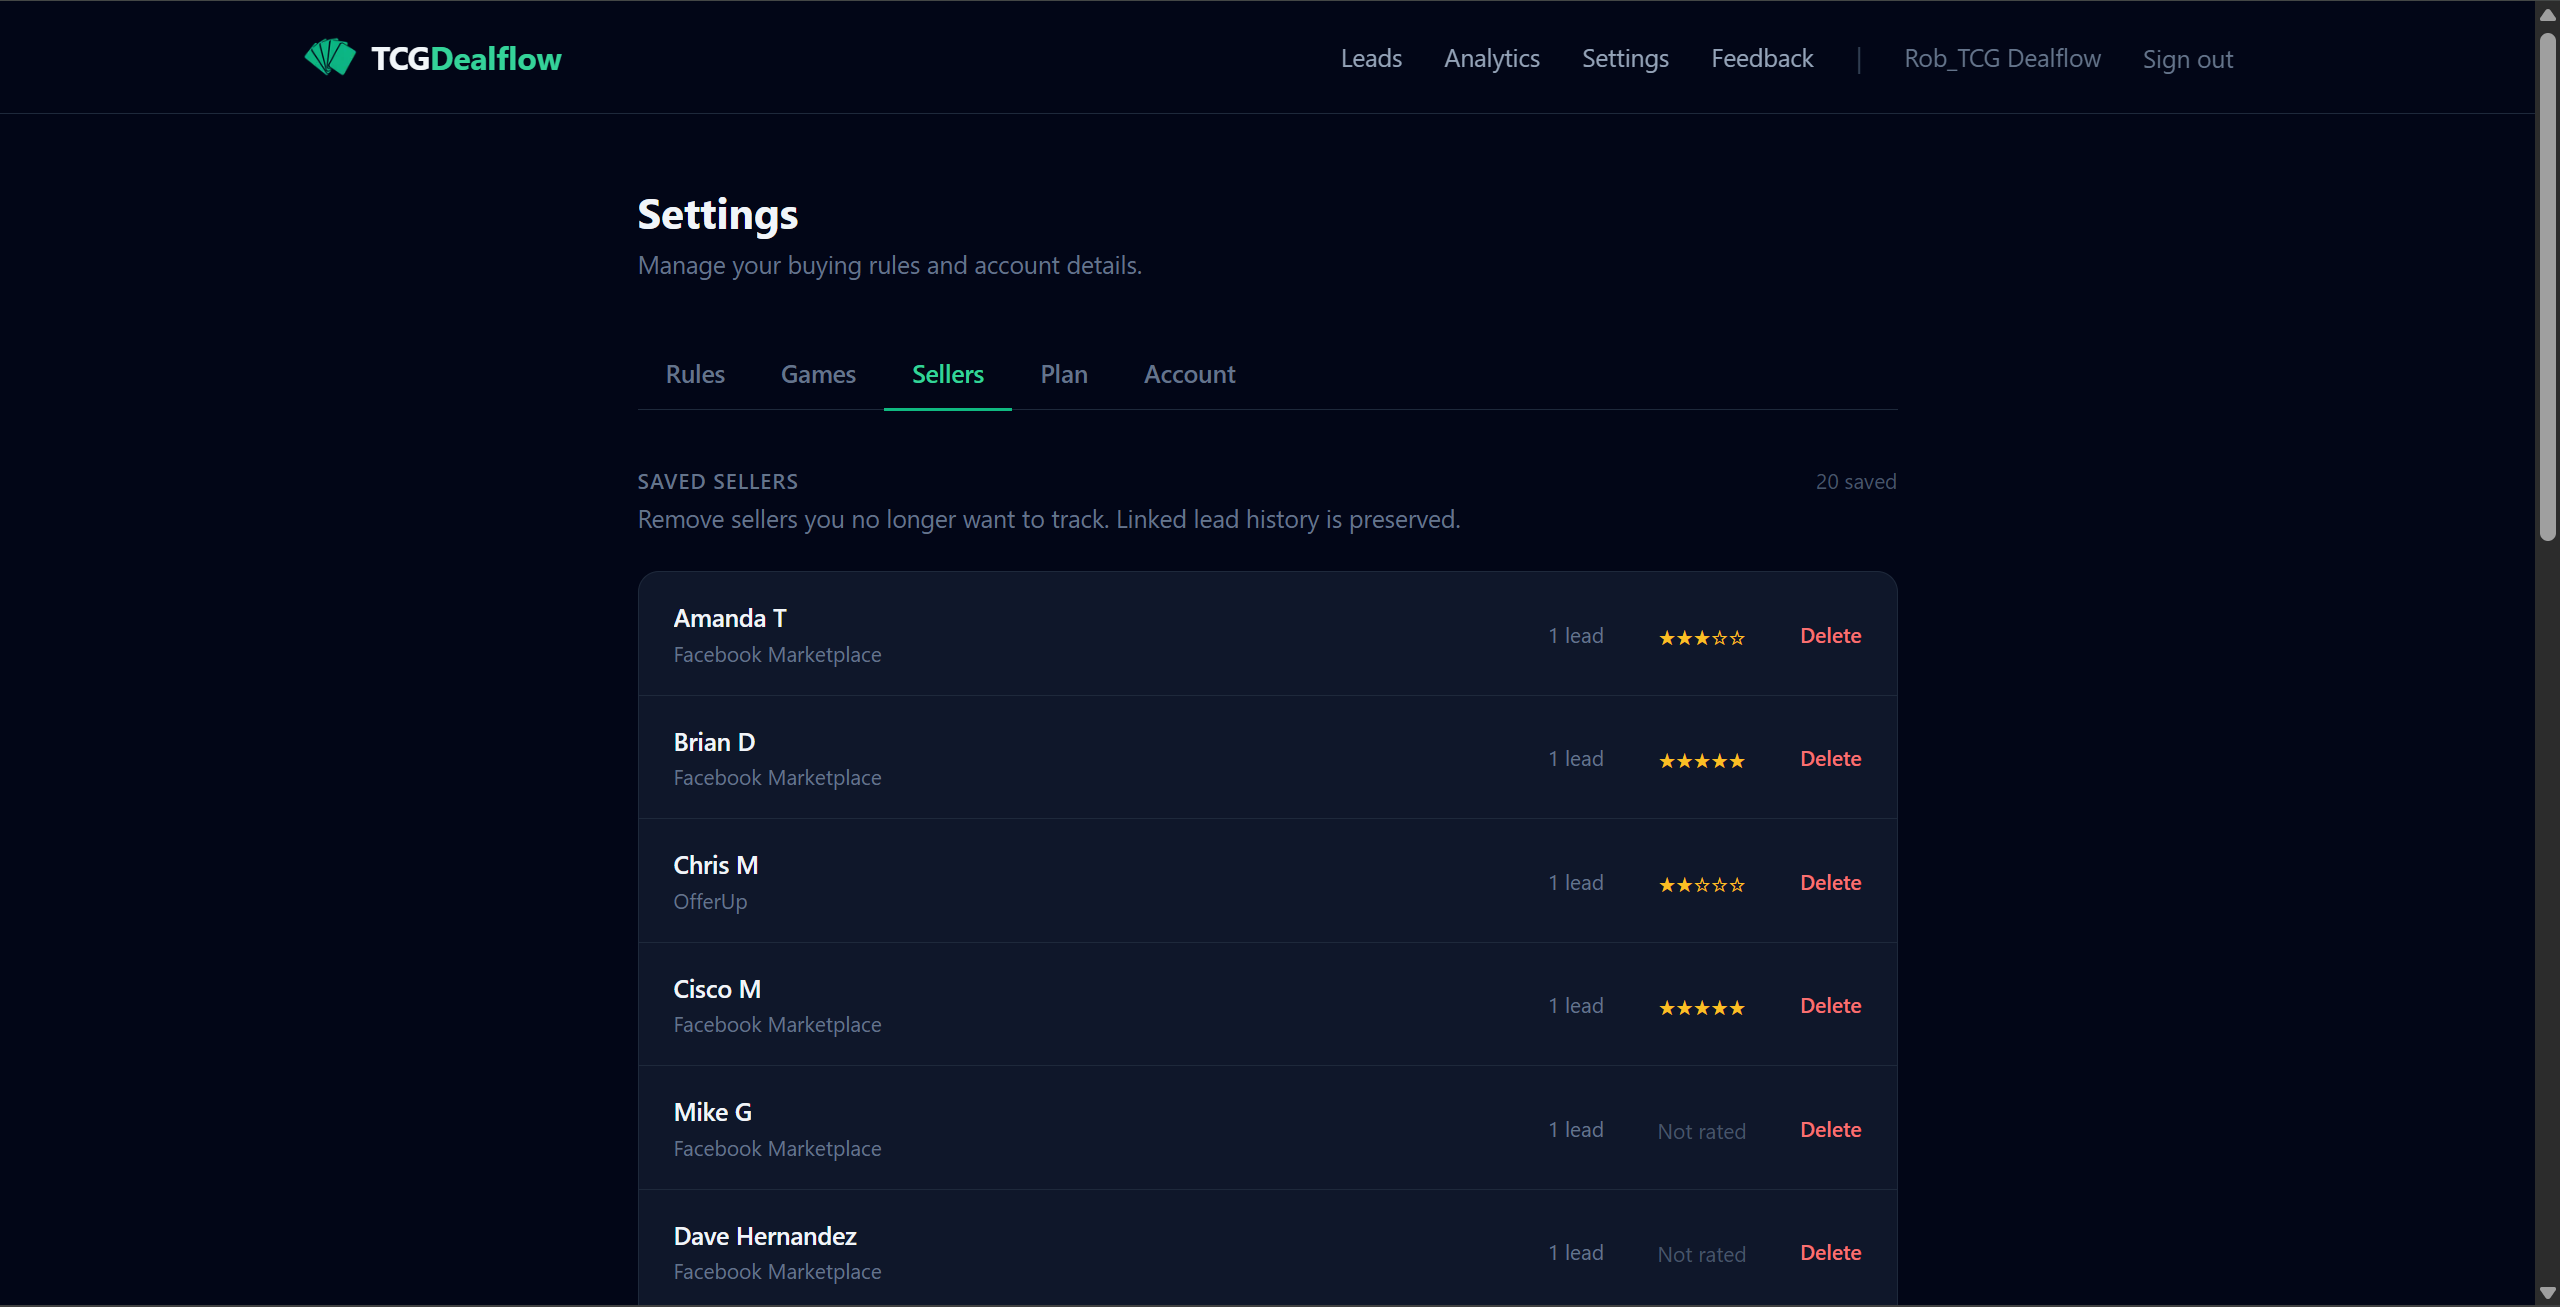The height and width of the screenshot is (1307, 2560).
Task: Click the '20 saved' counter
Action: (x=1856, y=482)
